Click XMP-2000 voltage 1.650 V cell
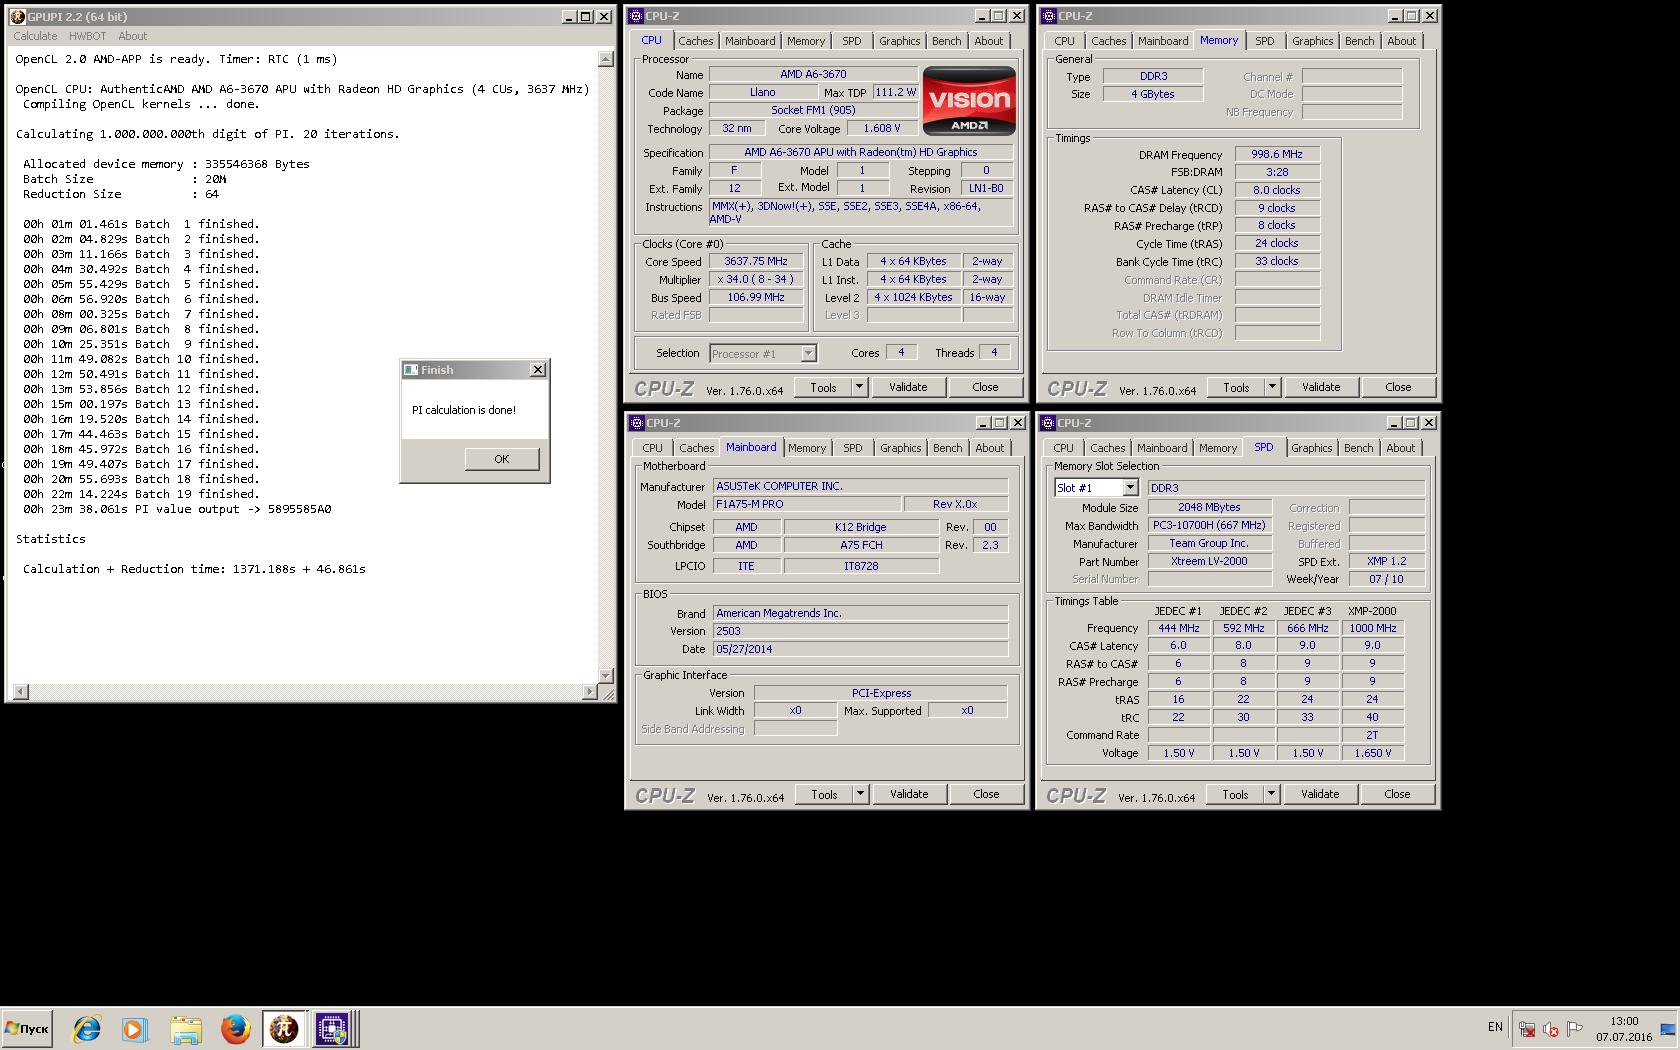 click(1373, 753)
